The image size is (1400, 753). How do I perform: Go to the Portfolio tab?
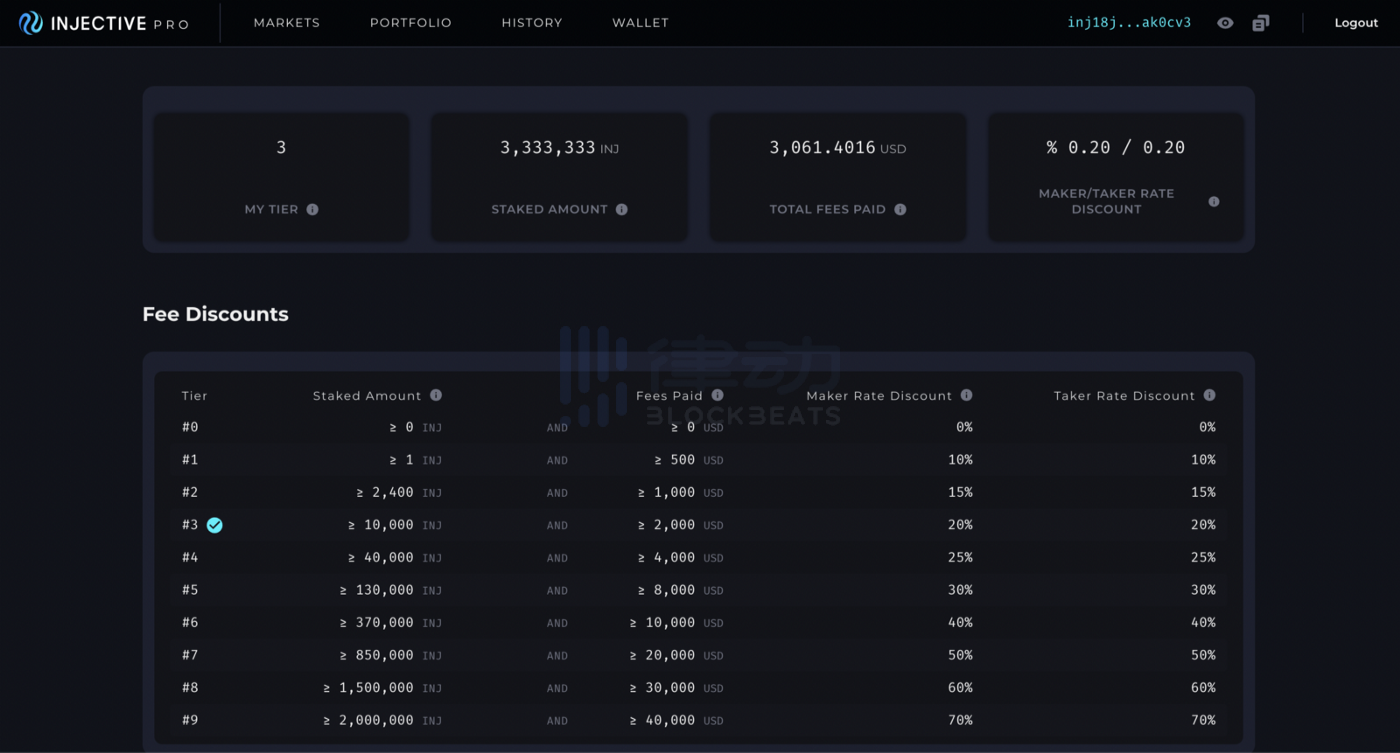410,23
